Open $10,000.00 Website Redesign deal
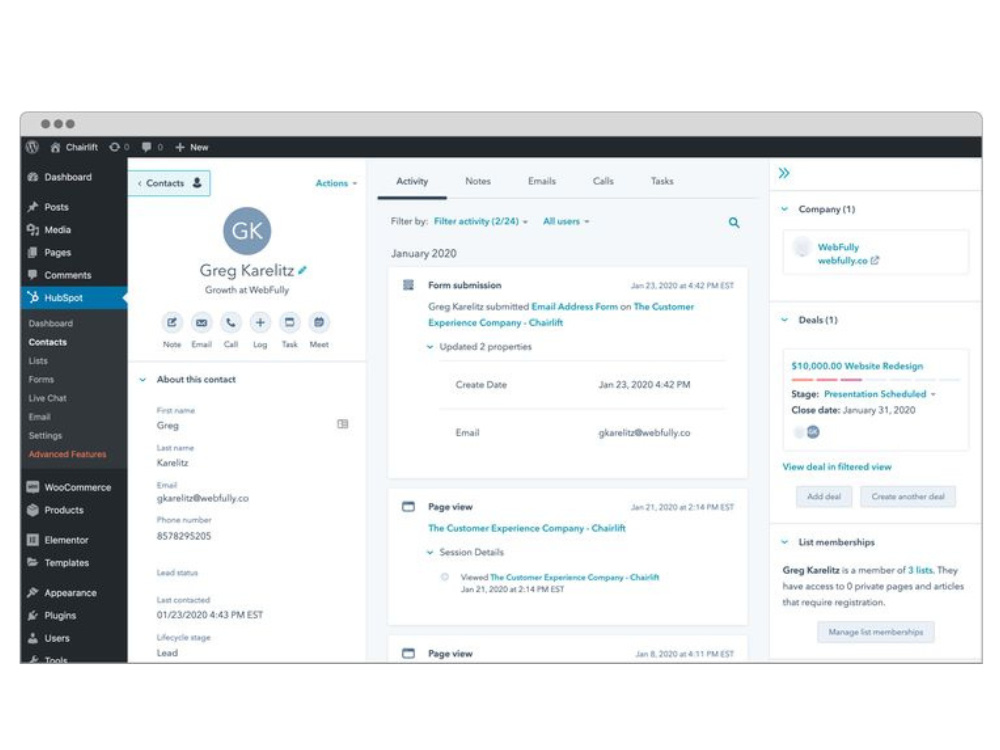The image size is (1000, 750). pyautogui.click(x=857, y=366)
